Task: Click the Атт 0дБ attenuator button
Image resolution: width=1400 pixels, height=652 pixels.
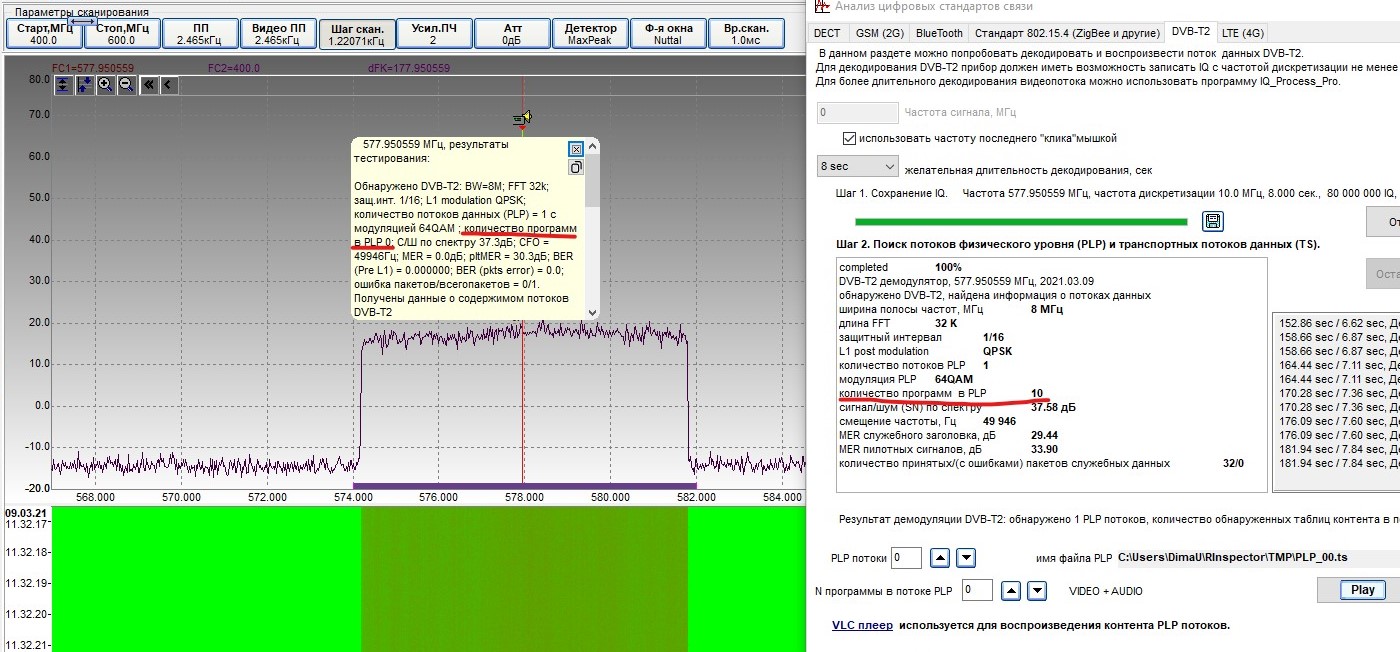Action: coord(512,34)
